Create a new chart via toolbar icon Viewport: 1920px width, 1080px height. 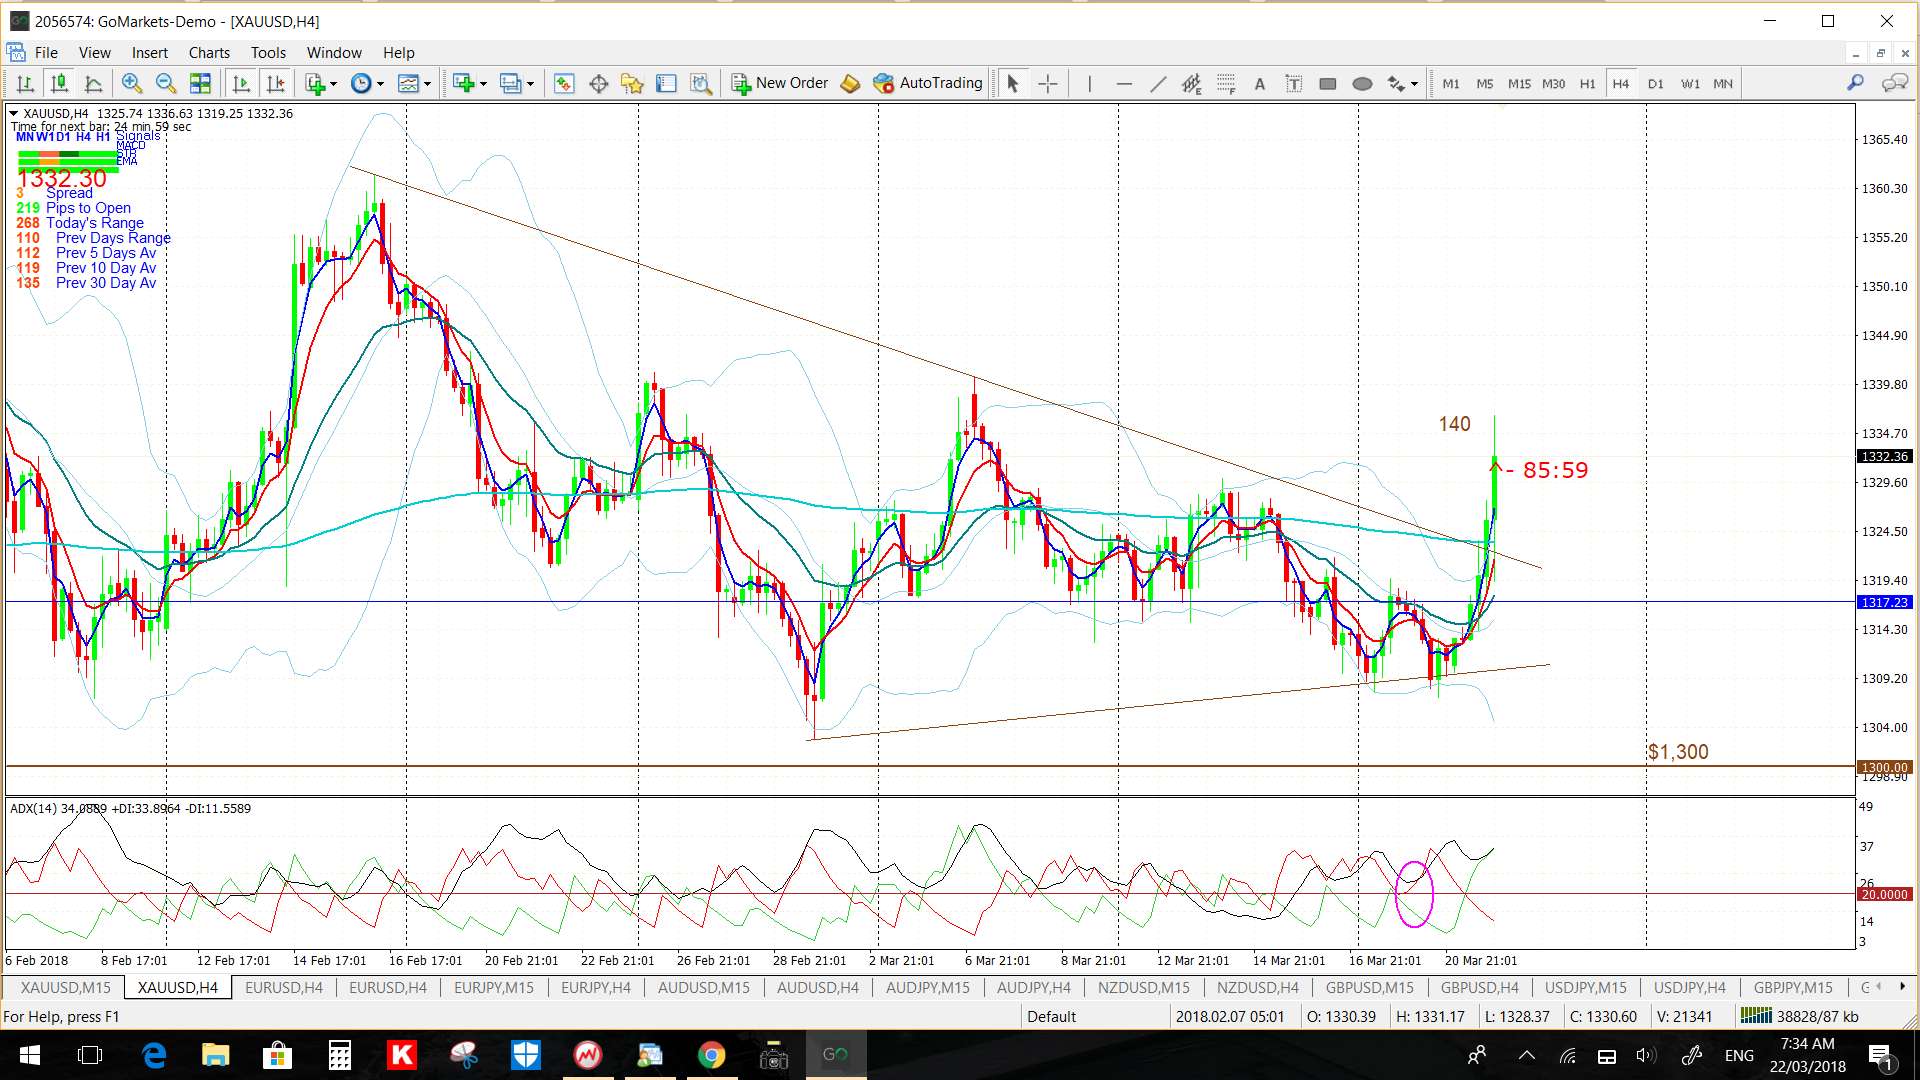click(x=463, y=84)
